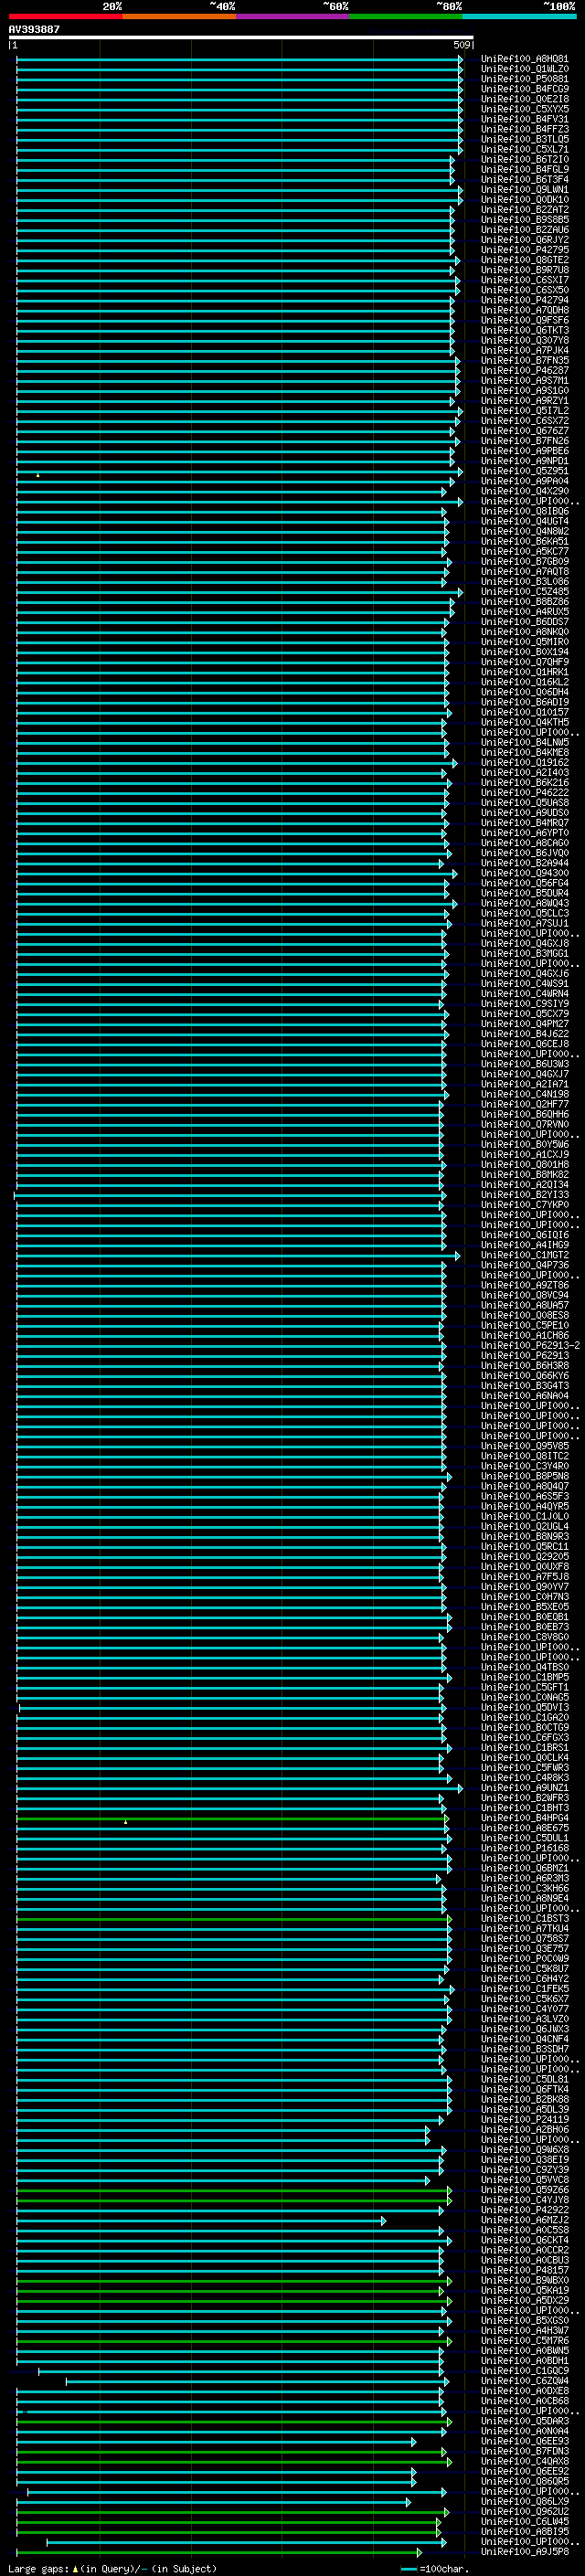Click the short alignment bar for UniRef100_A6MZJ2
Viewport: 585px width, 2576px height.
tap(200, 2220)
